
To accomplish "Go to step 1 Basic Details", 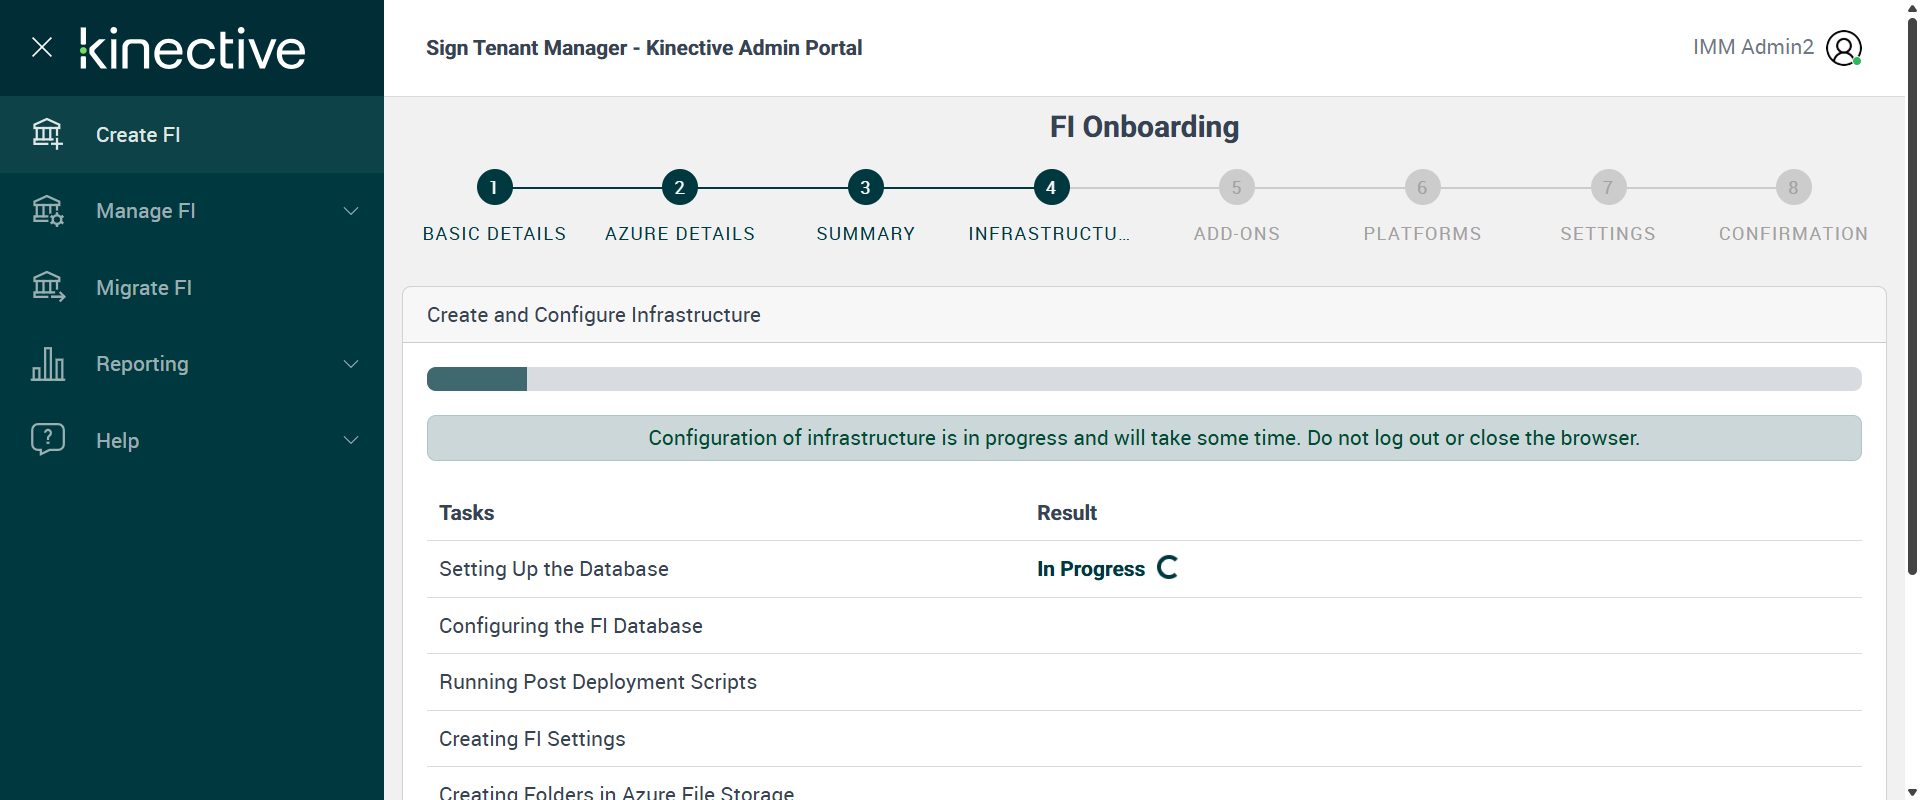I will point(494,187).
